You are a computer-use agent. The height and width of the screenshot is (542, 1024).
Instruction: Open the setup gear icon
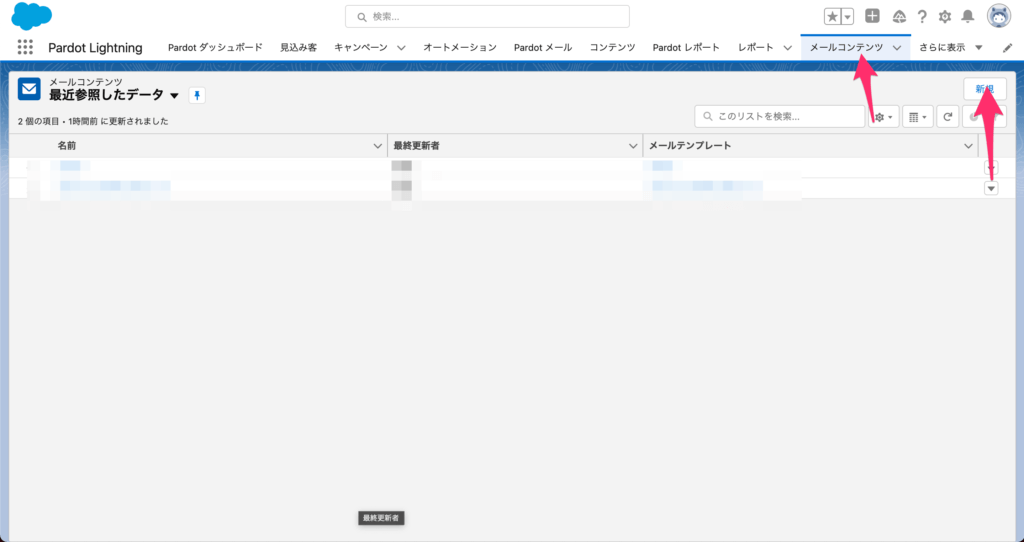pyautogui.click(x=944, y=16)
